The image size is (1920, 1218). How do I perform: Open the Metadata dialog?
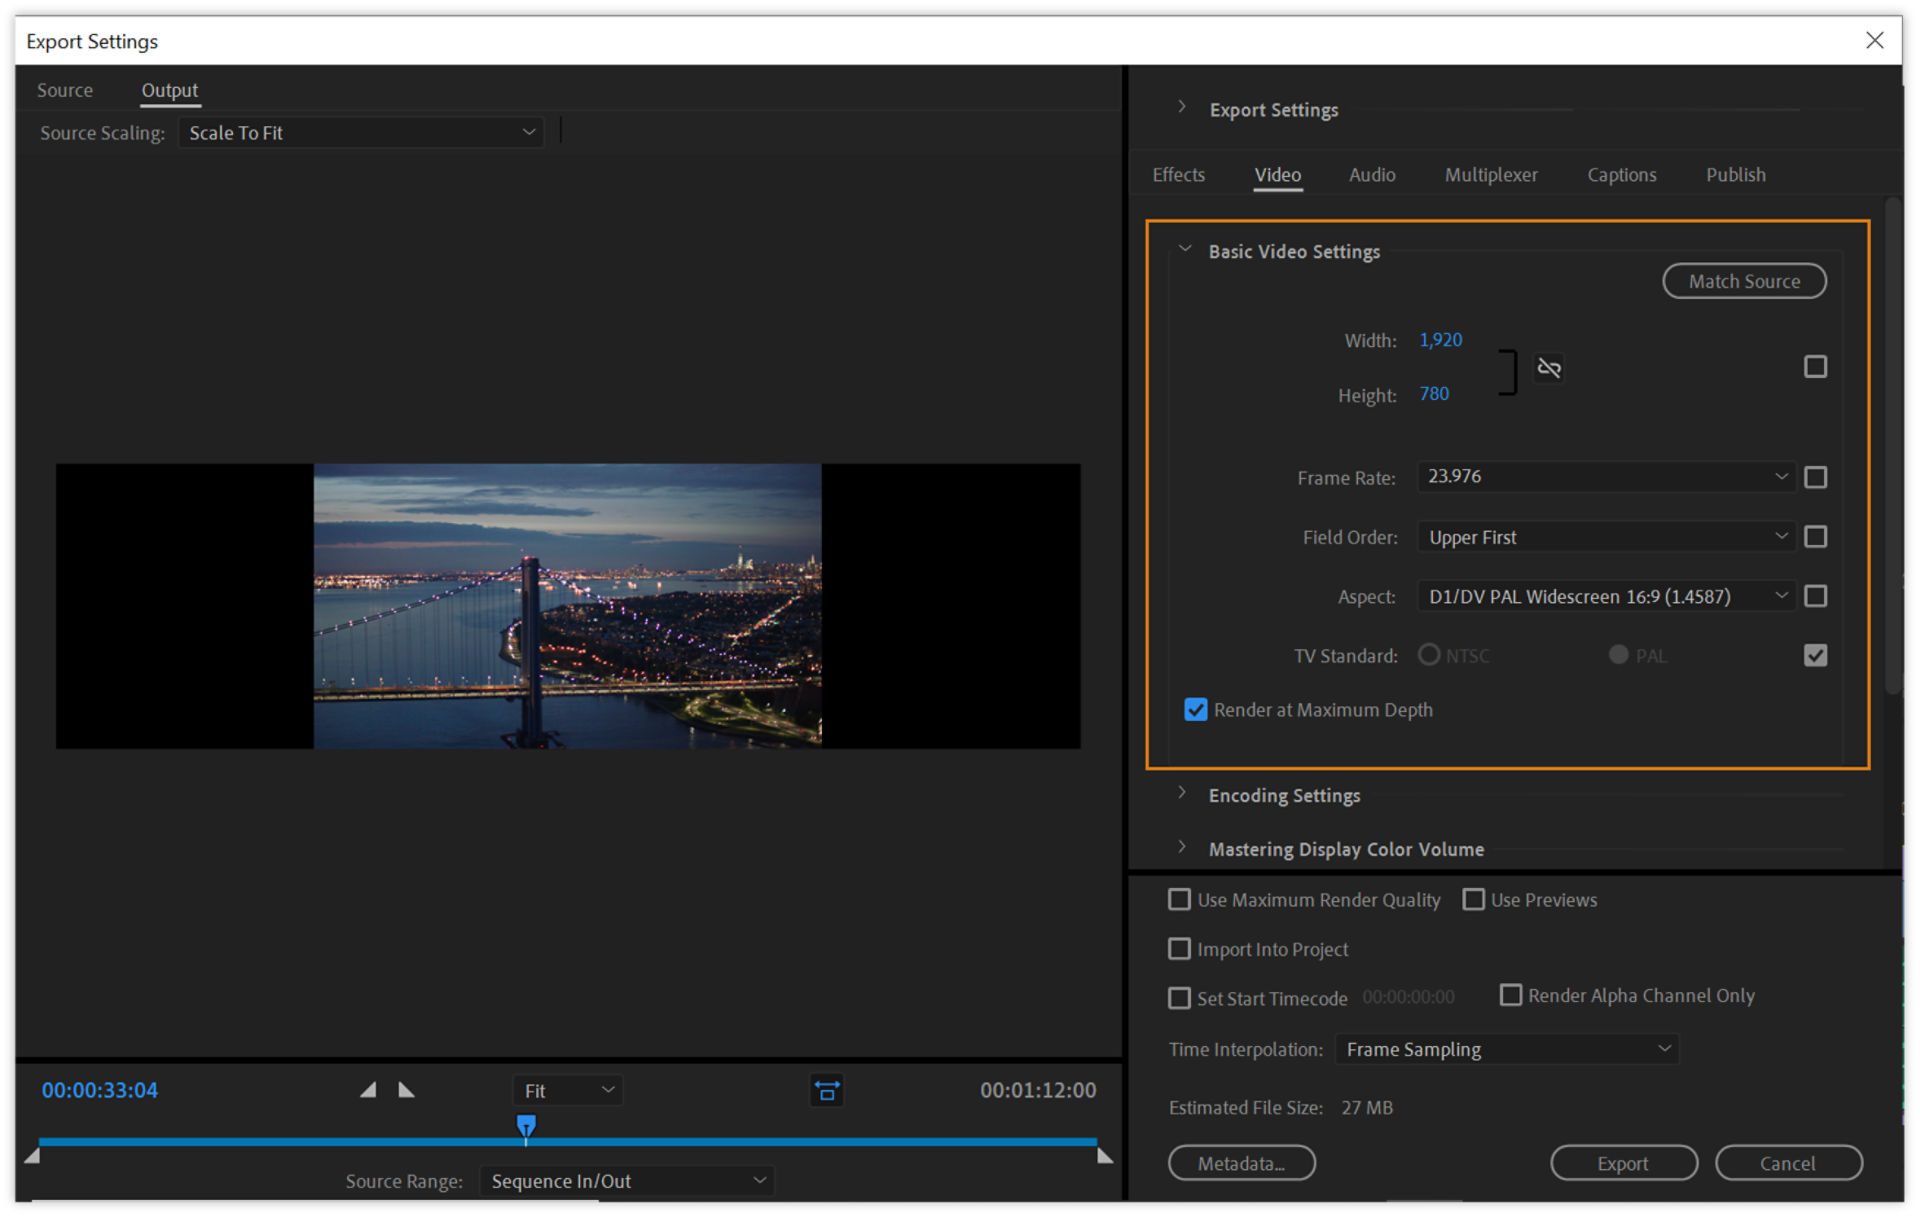1242,1163
